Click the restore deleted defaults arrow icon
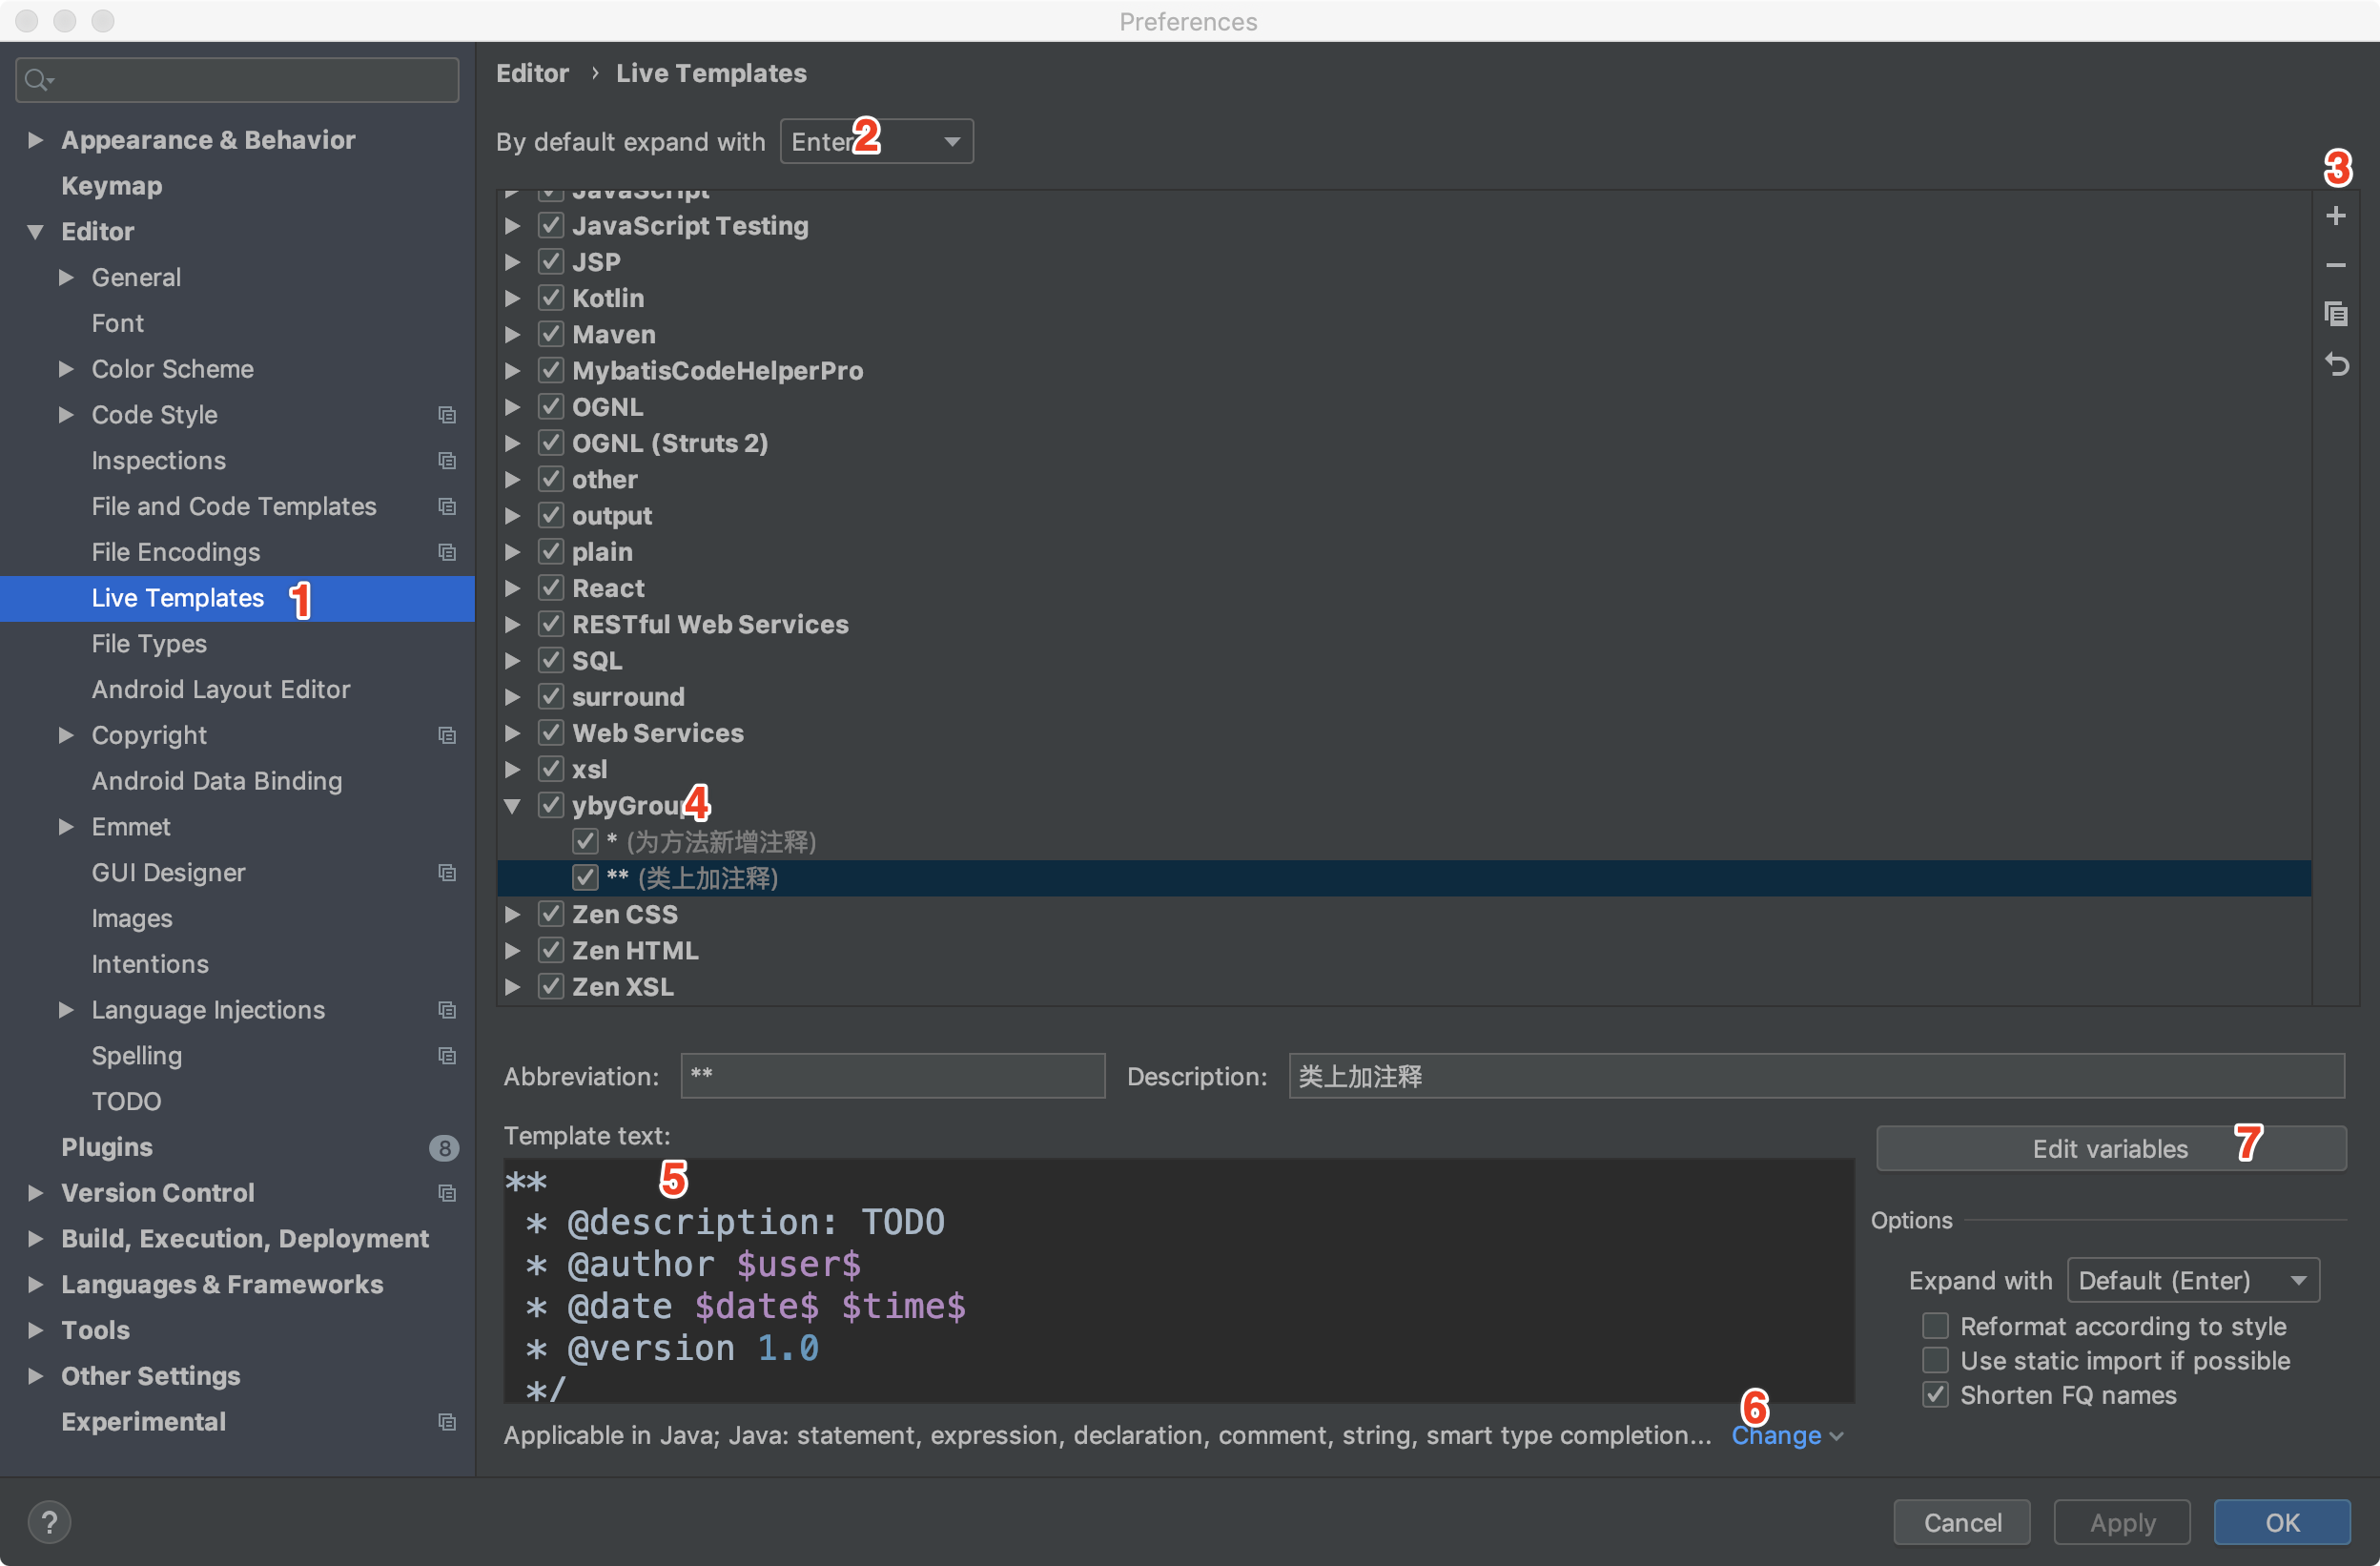The height and width of the screenshot is (1566, 2380). tap(2335, 364)
